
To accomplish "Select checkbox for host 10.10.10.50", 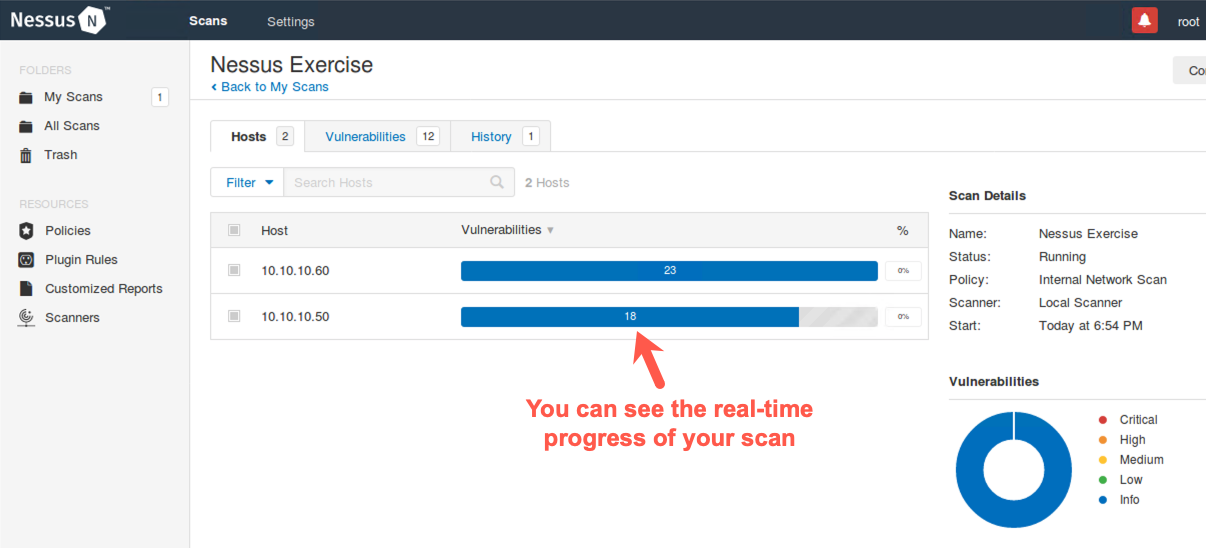I will pos(234,316).
